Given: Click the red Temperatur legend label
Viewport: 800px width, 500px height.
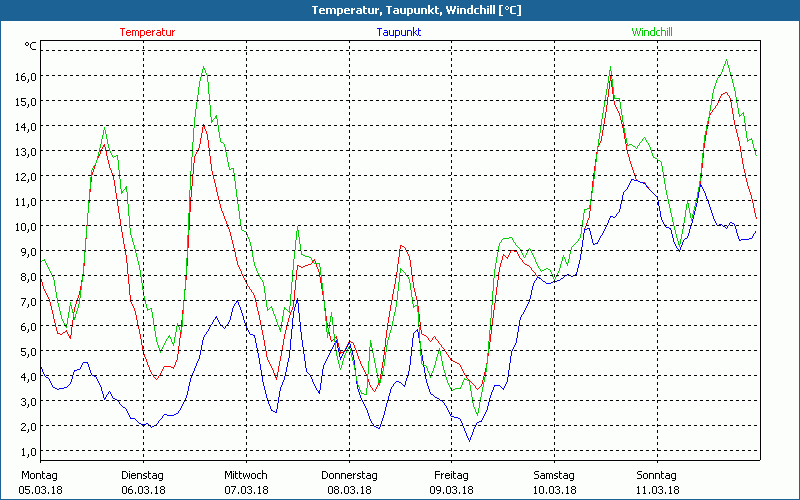Looking at the screenshot, I should tap(147, 32).
